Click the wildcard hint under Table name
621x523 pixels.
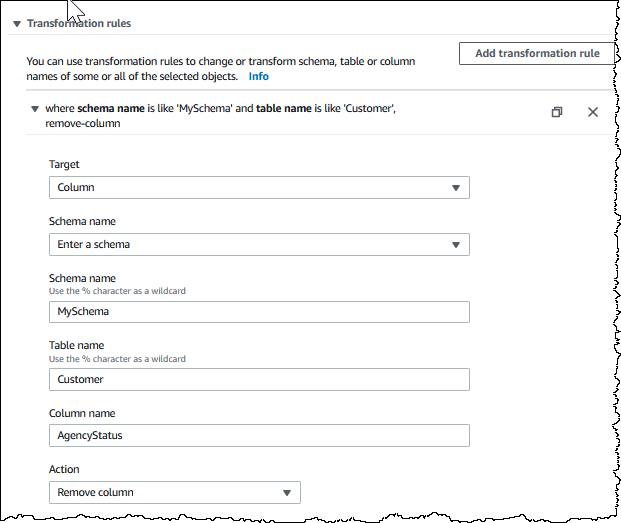[117, 359]
